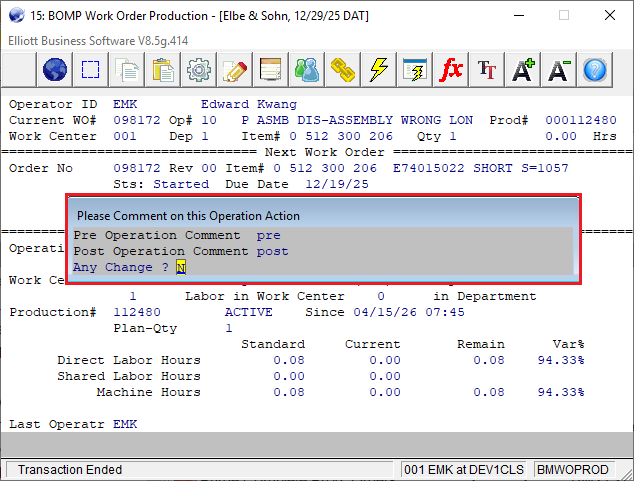Decrease font size with A- icon

(559, 70)
